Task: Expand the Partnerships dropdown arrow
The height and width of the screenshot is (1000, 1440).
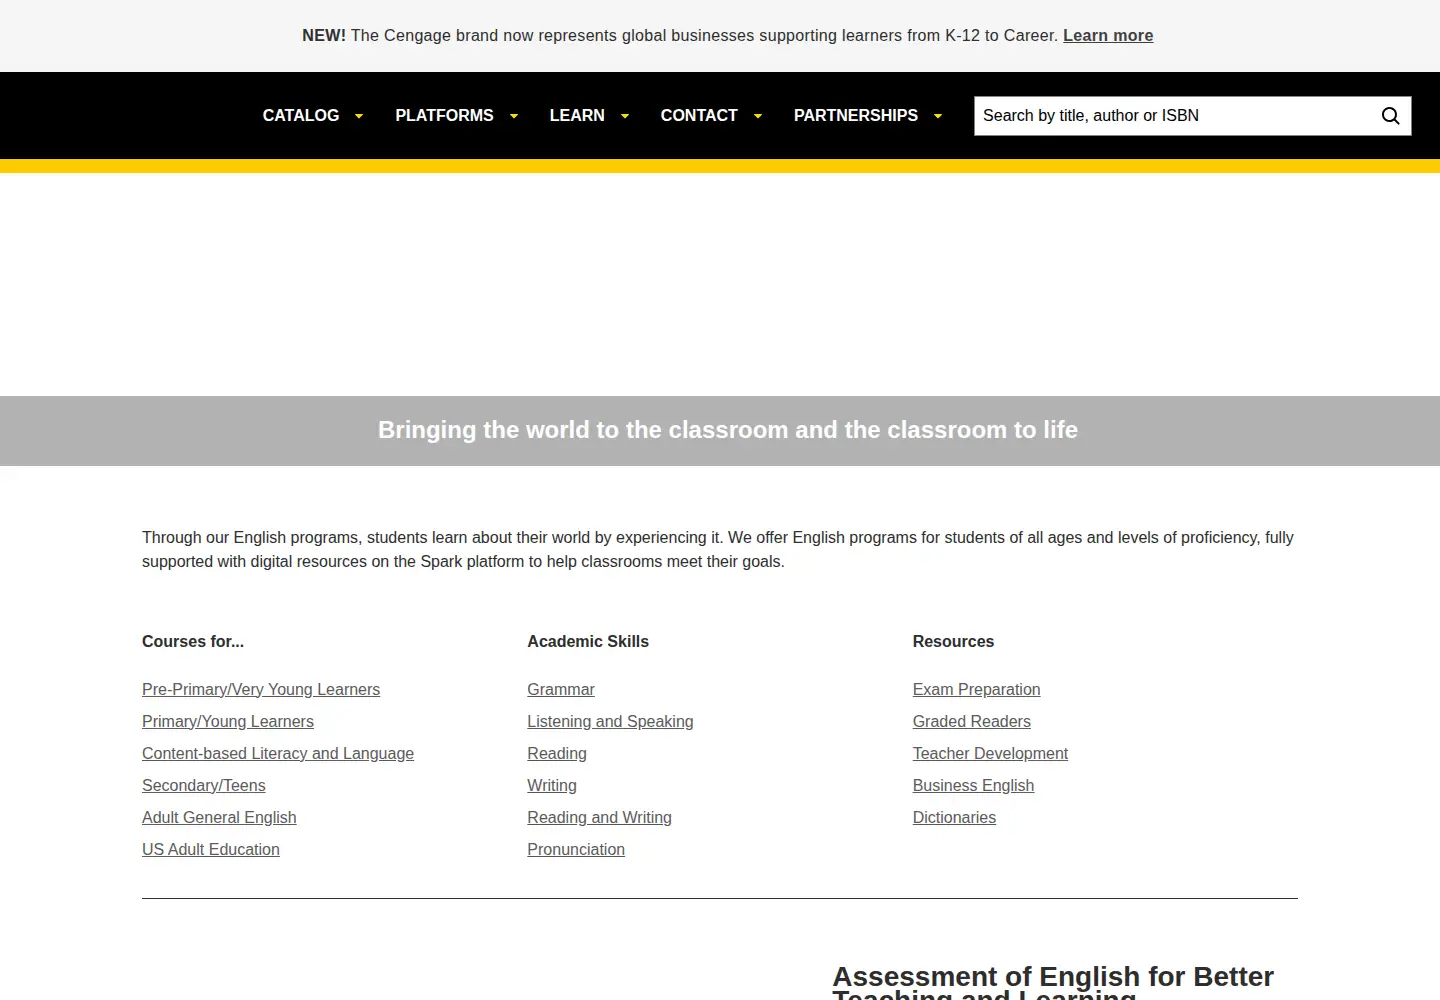Action: (x=938, y=116)
